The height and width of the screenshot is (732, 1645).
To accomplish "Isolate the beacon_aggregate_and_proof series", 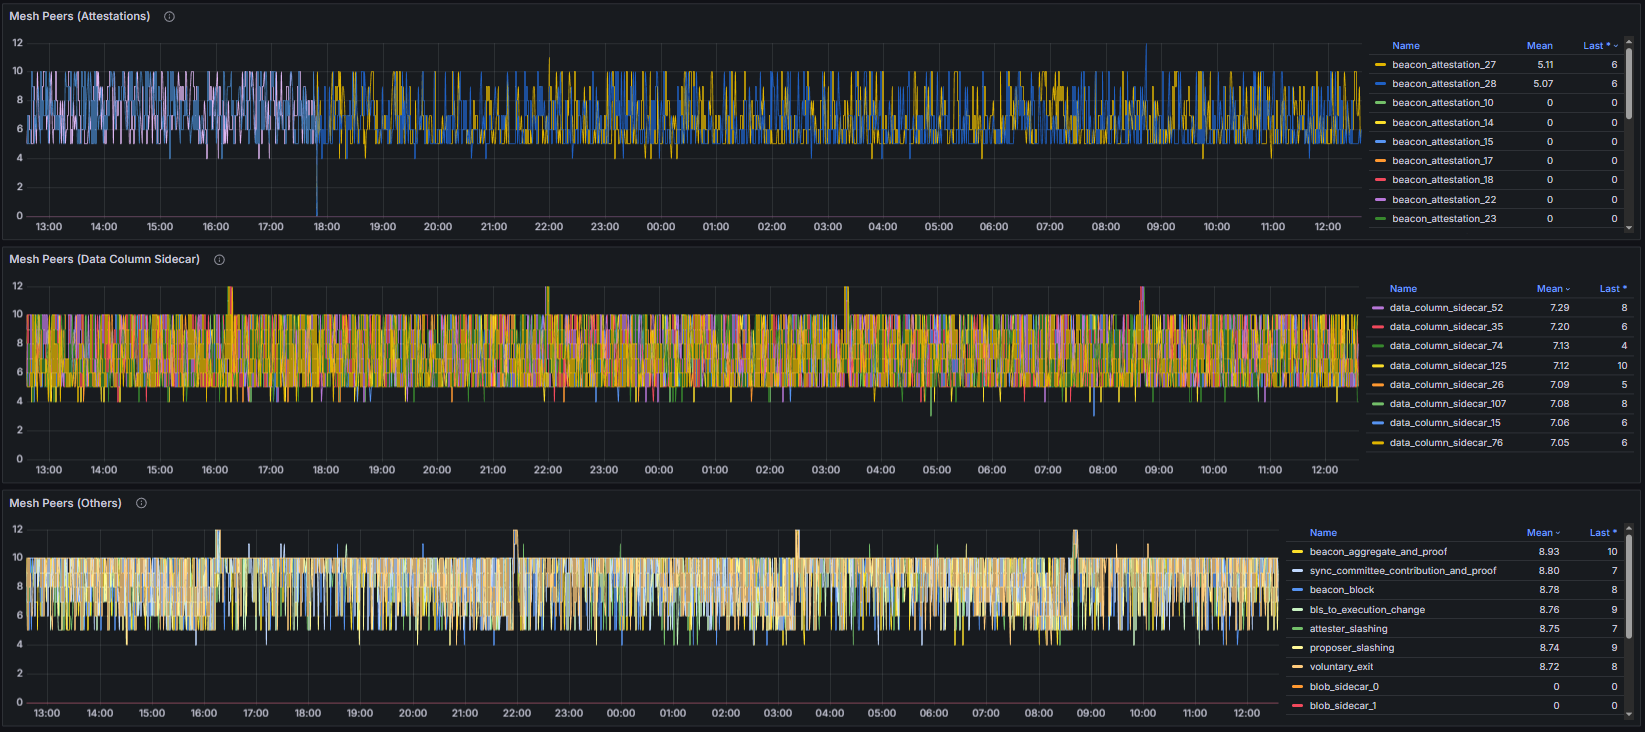I will (x=1377, y=552).
